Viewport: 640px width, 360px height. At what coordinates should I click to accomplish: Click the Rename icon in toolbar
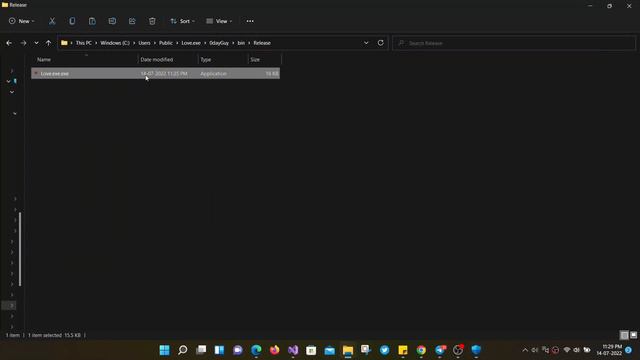tap(112, 21)
